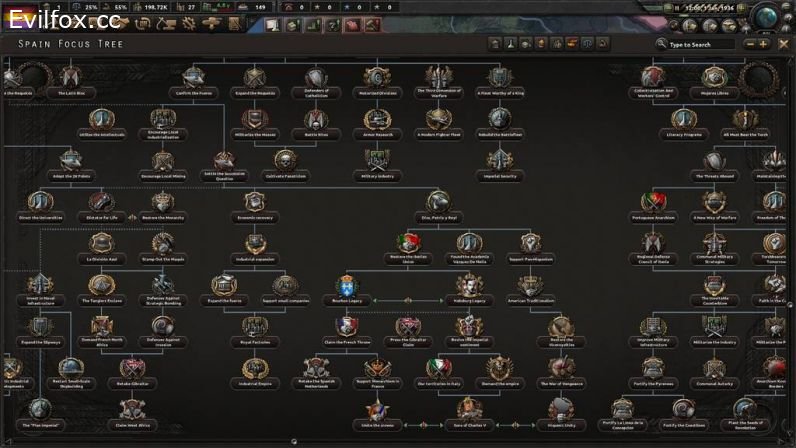Pick the Dios, Patria y Rey focus
Image resolution: width=796 pixels, height=448 pixels.
click(439, 203)
